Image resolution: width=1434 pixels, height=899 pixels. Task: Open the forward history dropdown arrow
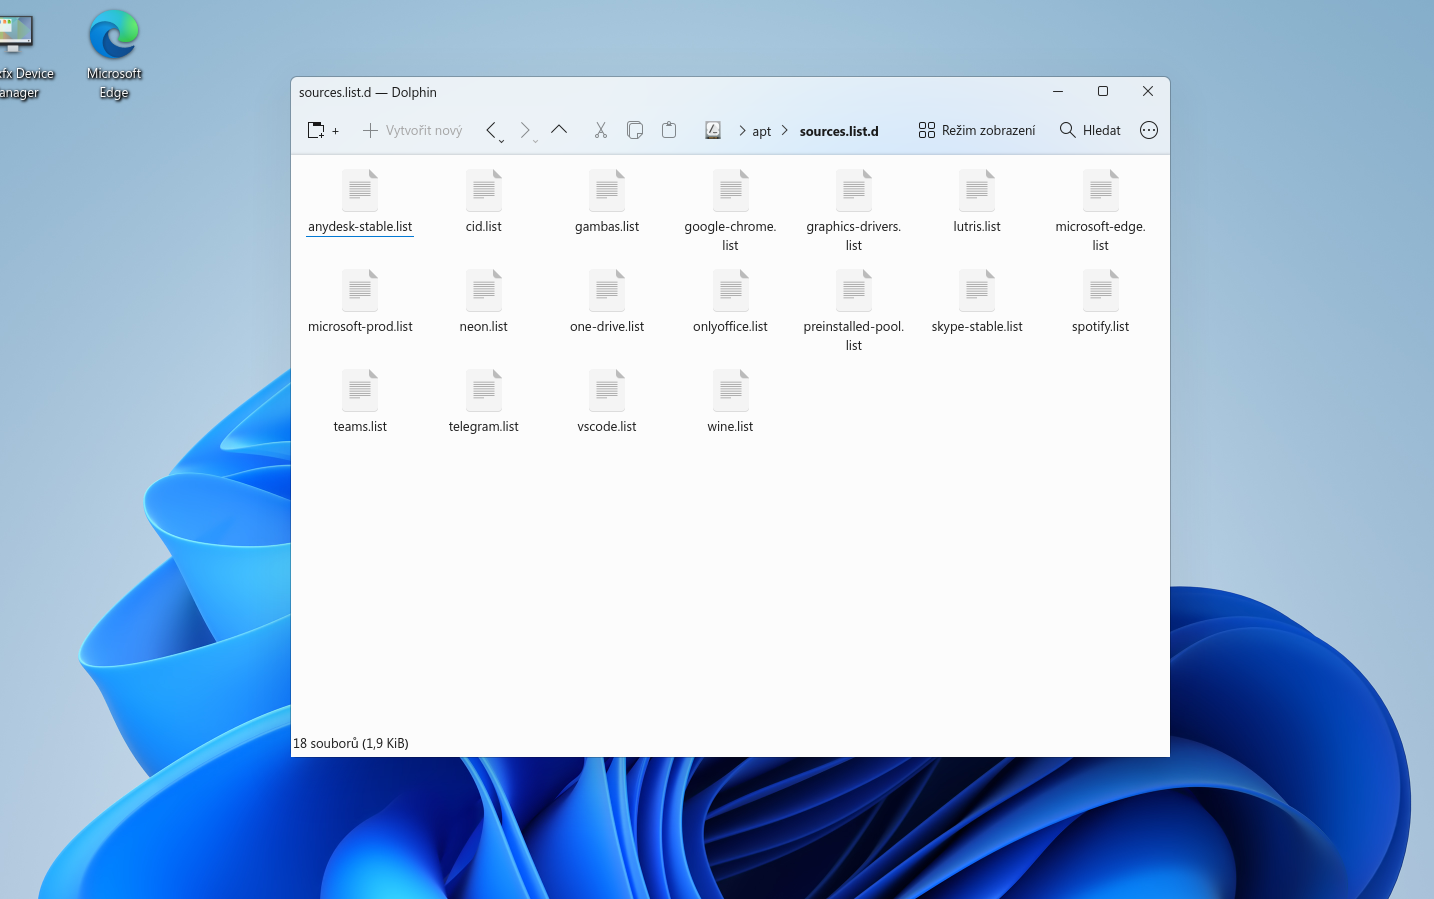point(535,141)
